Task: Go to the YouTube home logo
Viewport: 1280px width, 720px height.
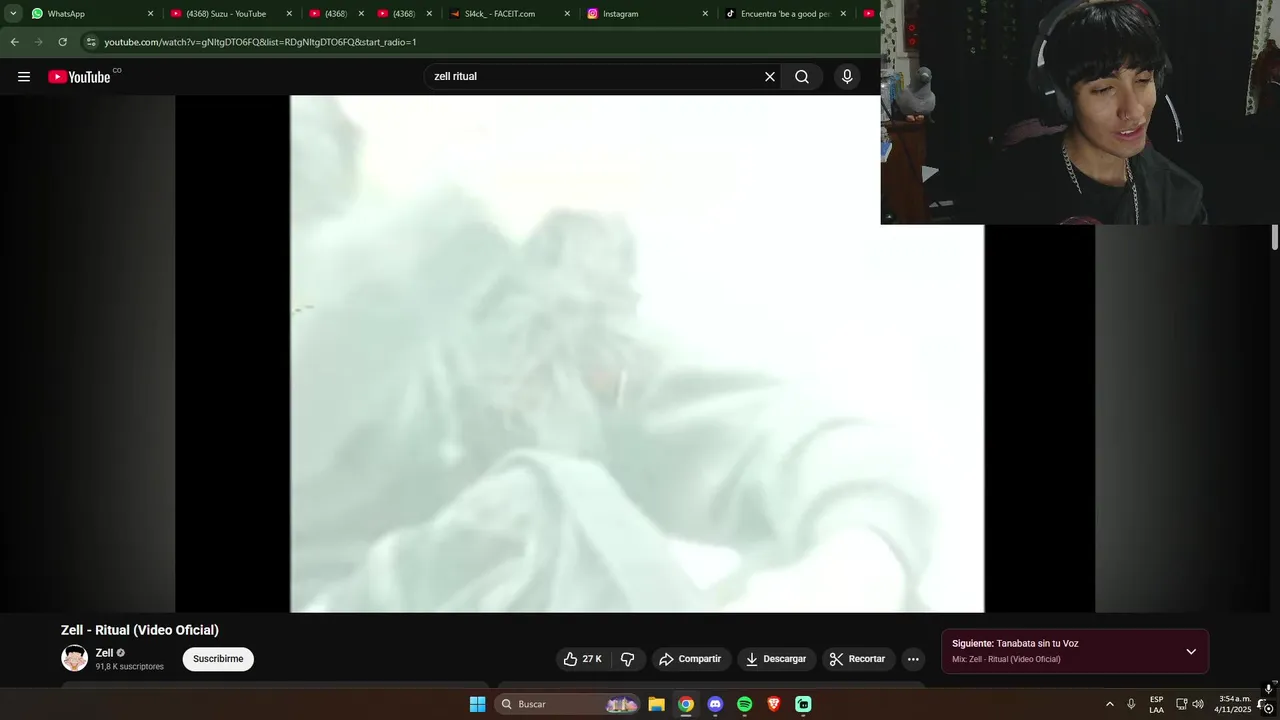Action: (x=79, y=77)
